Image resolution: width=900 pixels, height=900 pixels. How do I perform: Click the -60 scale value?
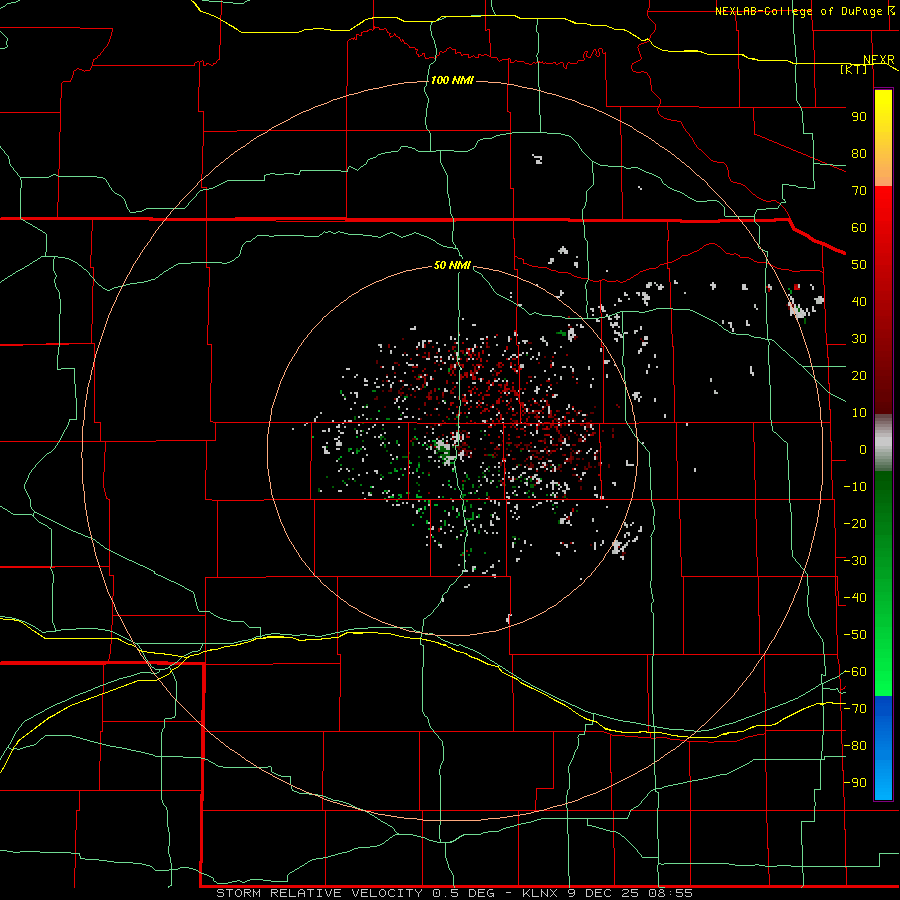(x=855, y=672)
